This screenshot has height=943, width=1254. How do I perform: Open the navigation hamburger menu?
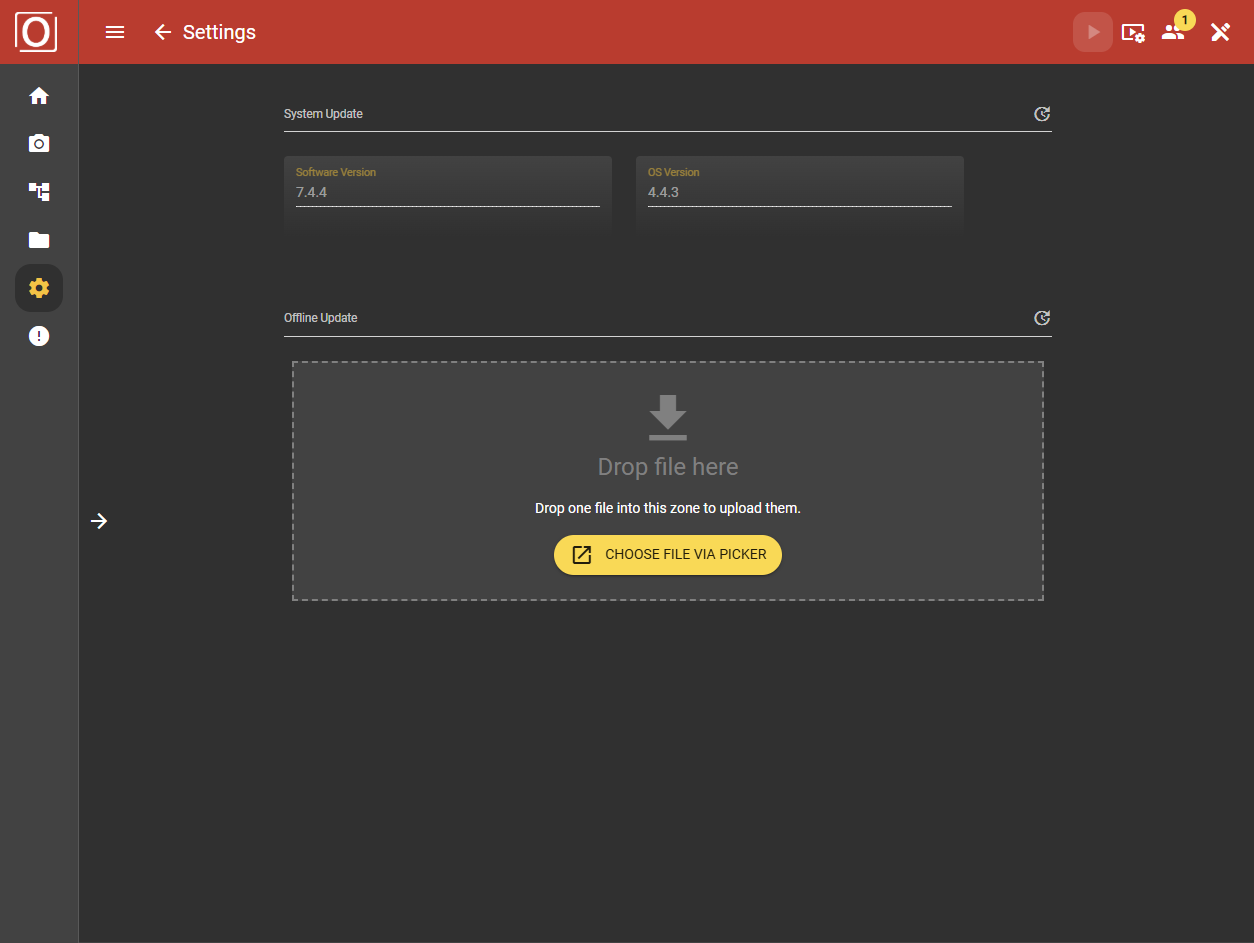[x=114, y=32]
